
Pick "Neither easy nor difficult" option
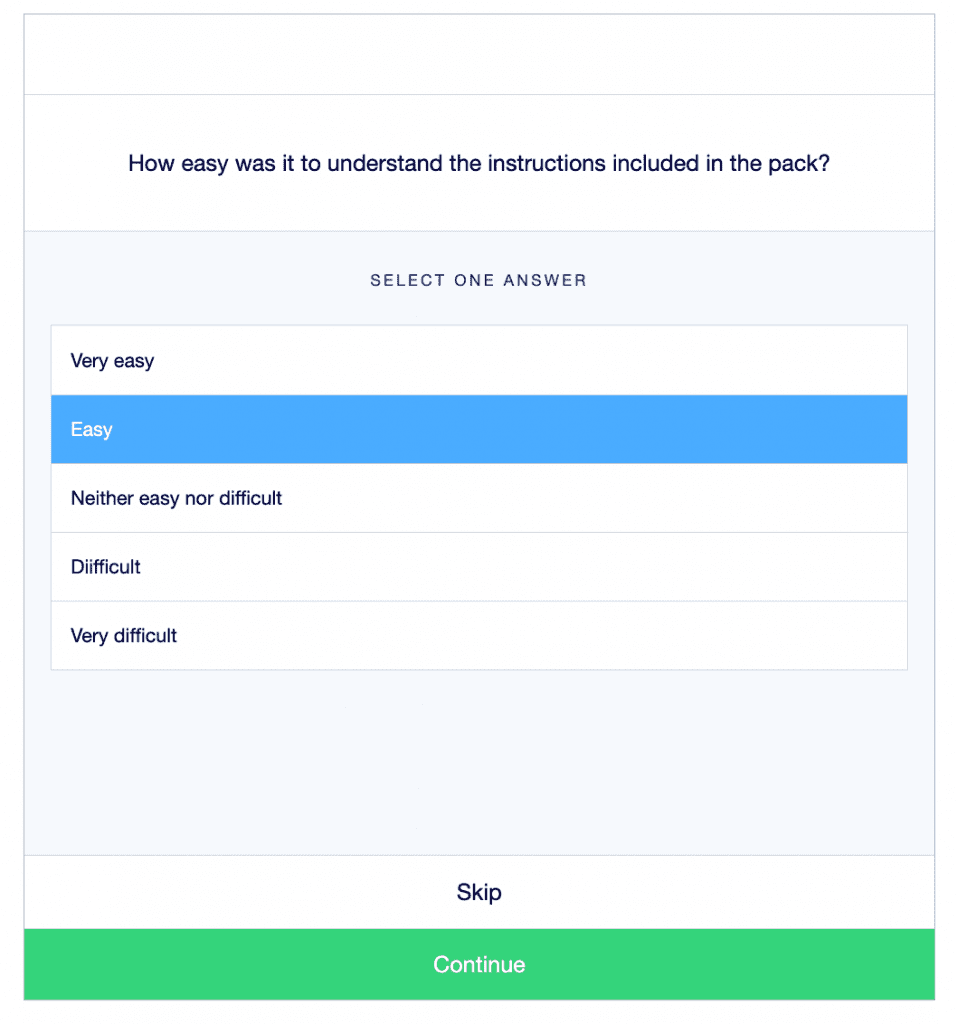point(478,498)
